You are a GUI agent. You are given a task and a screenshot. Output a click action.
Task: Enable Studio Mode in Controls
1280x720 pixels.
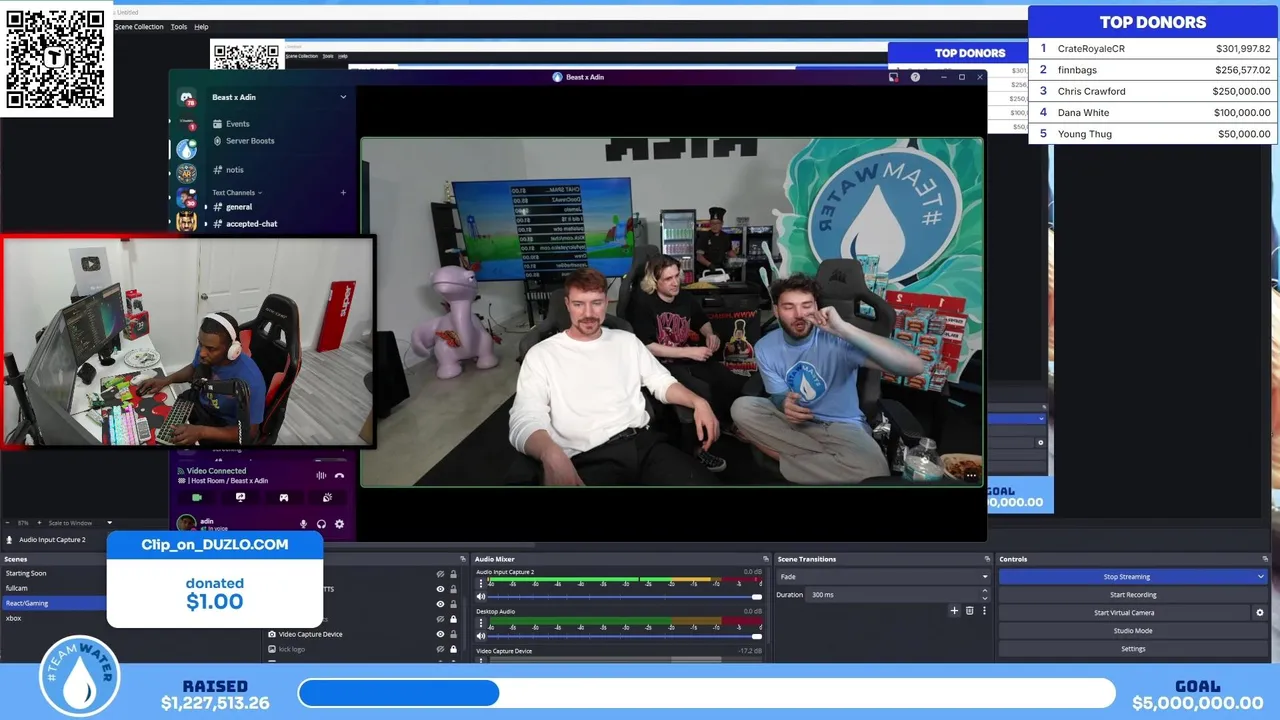(x=1133, y=631)
